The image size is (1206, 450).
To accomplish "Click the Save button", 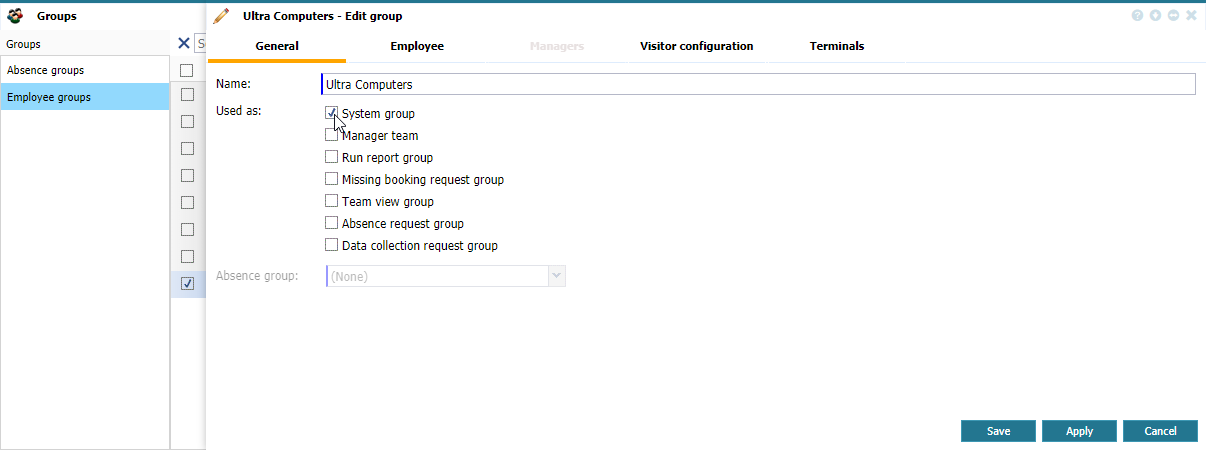I will point(998,431).
